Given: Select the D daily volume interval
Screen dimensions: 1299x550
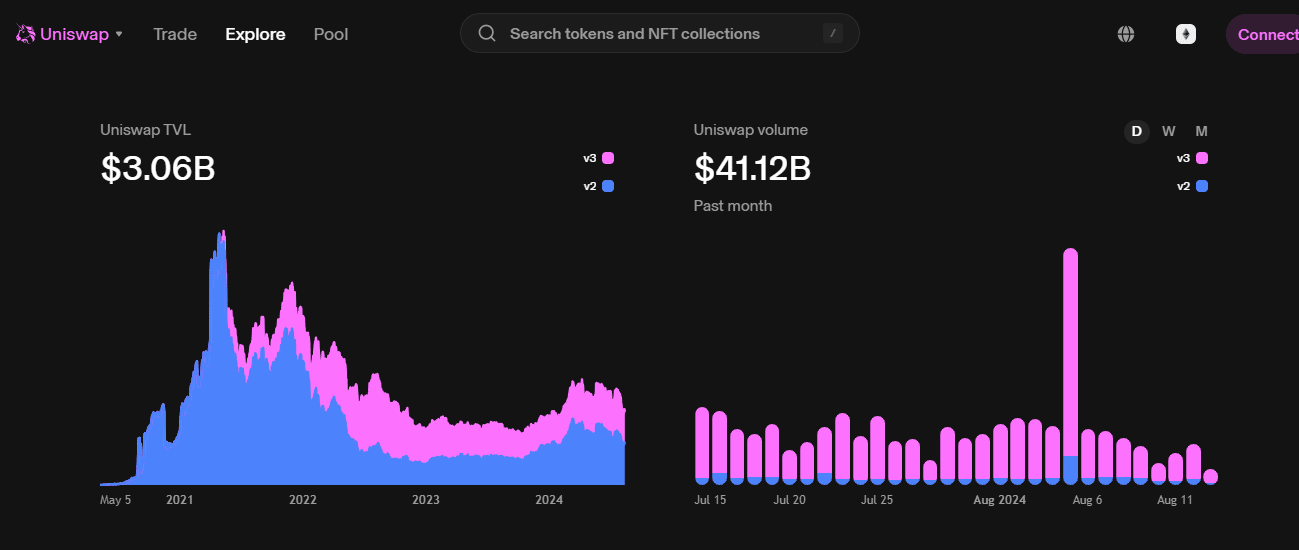Looking at the screenshot, I should click(1137, 131).
